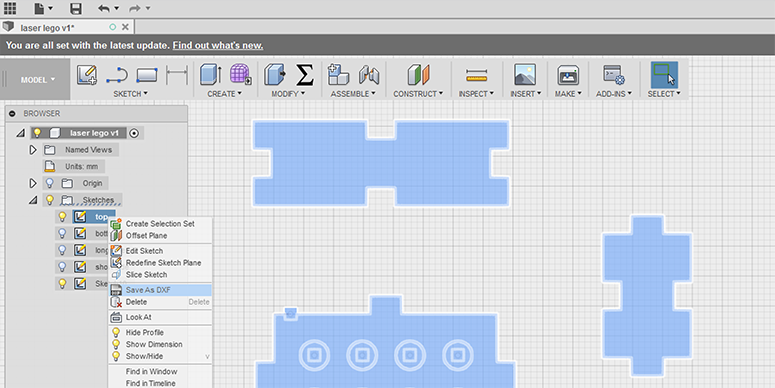
Task: Activate the Select tool
Action: [x=664, y=75]
